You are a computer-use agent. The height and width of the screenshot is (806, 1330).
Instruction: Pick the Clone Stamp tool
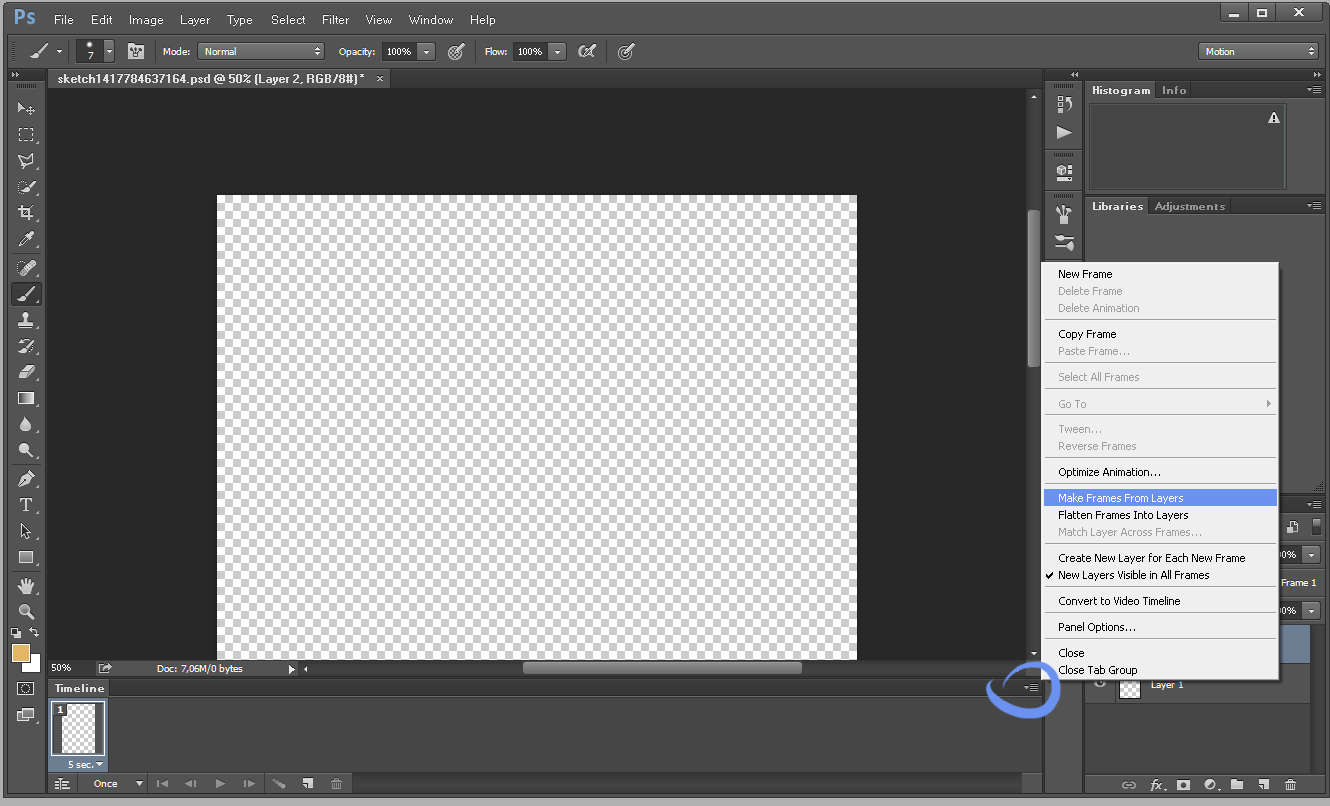coord(26,320)
